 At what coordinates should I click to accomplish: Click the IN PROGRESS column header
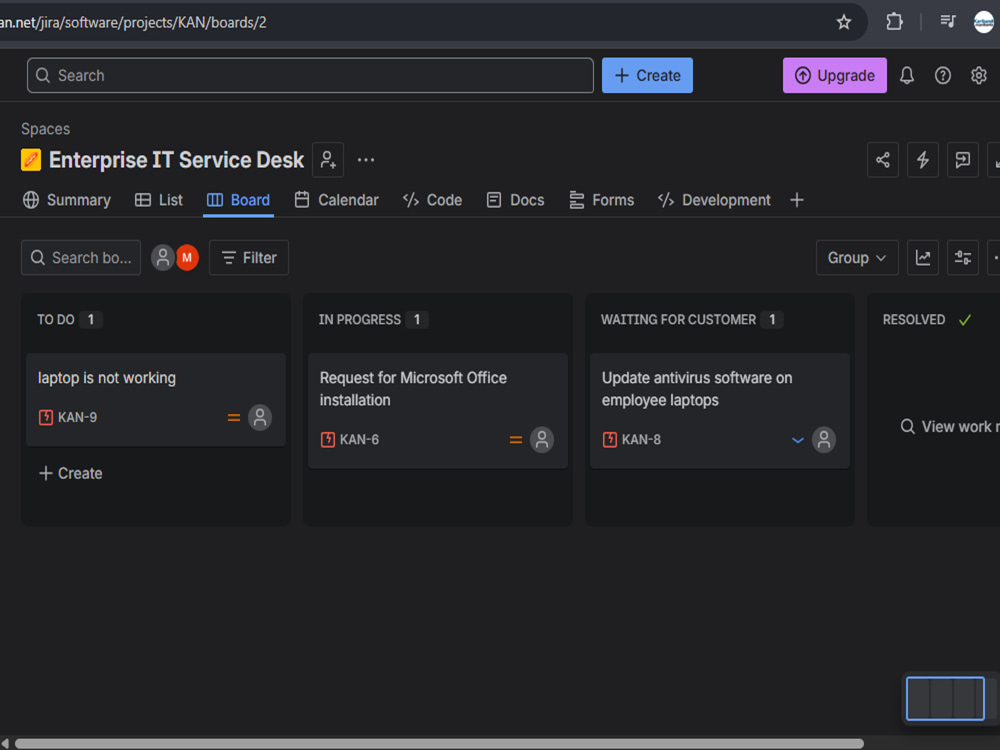(360, 320)
